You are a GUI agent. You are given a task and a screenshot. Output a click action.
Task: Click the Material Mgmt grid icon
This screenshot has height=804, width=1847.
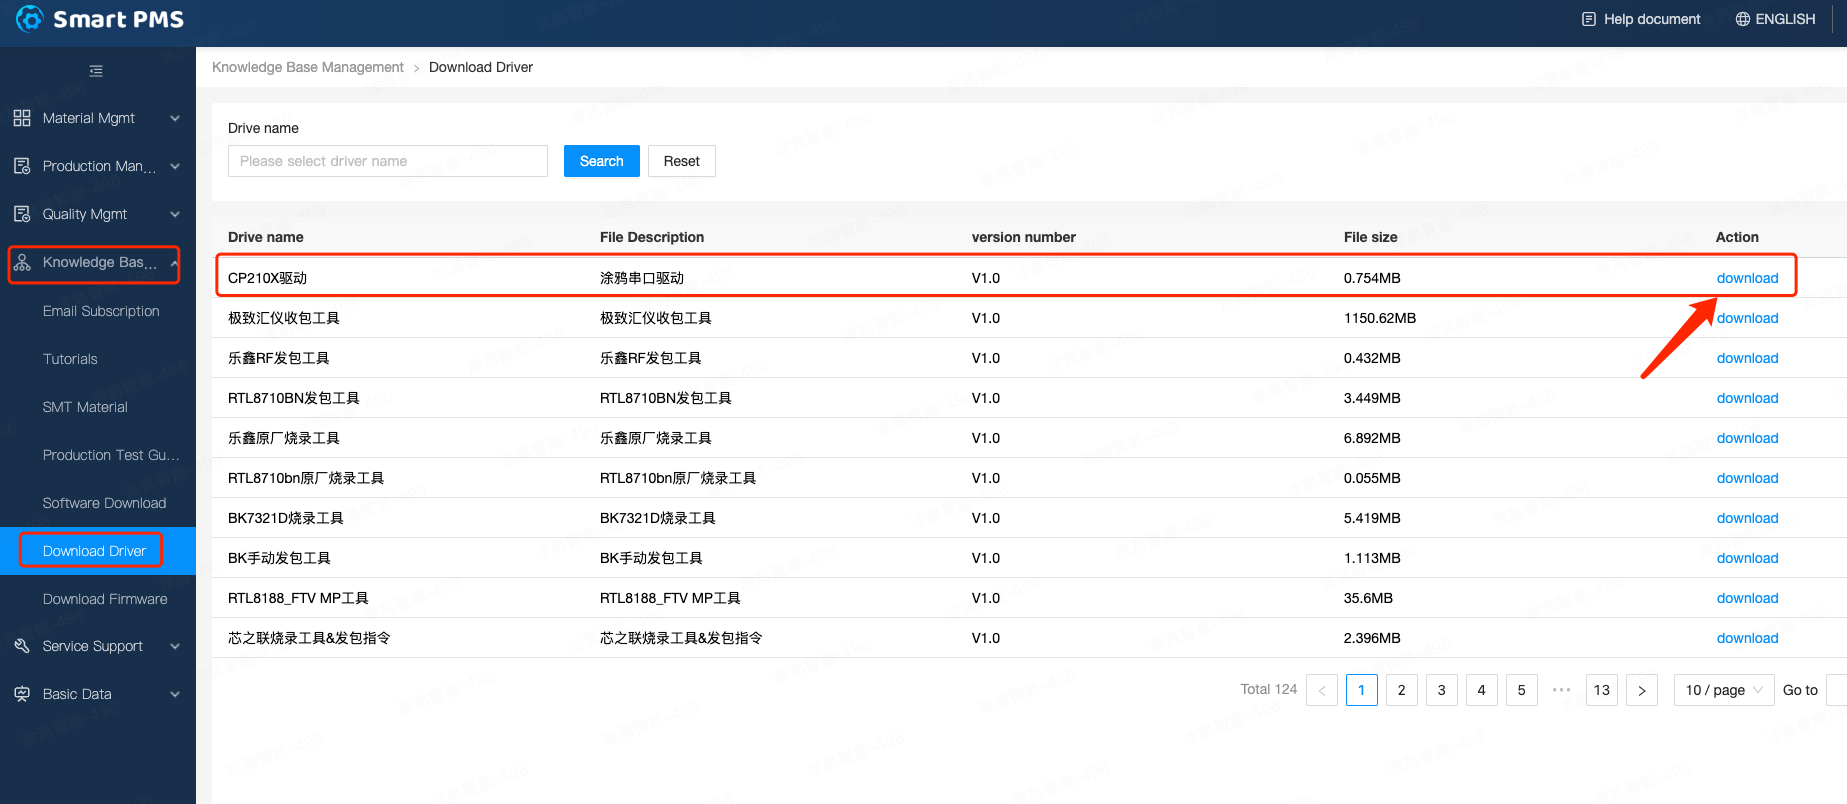(x=22, y=118)
